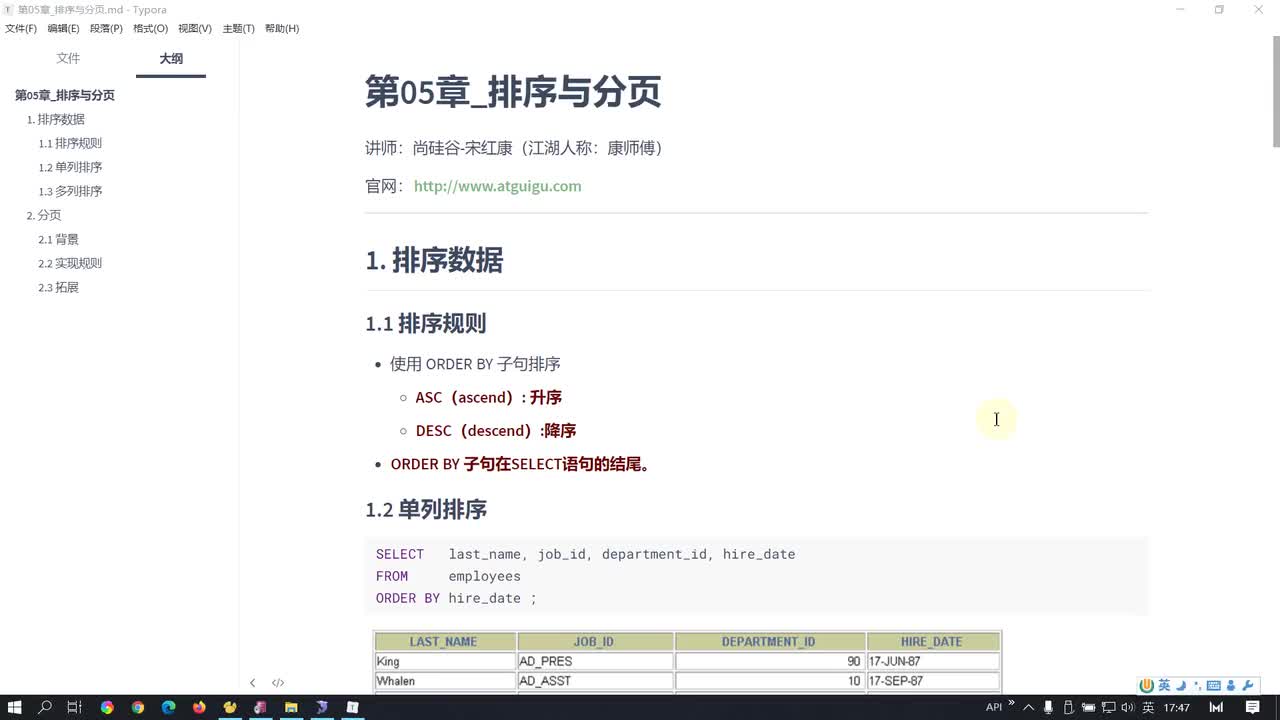Jump to outline item 2.3 拓展
1280x720 pixels.
point(58,287)
